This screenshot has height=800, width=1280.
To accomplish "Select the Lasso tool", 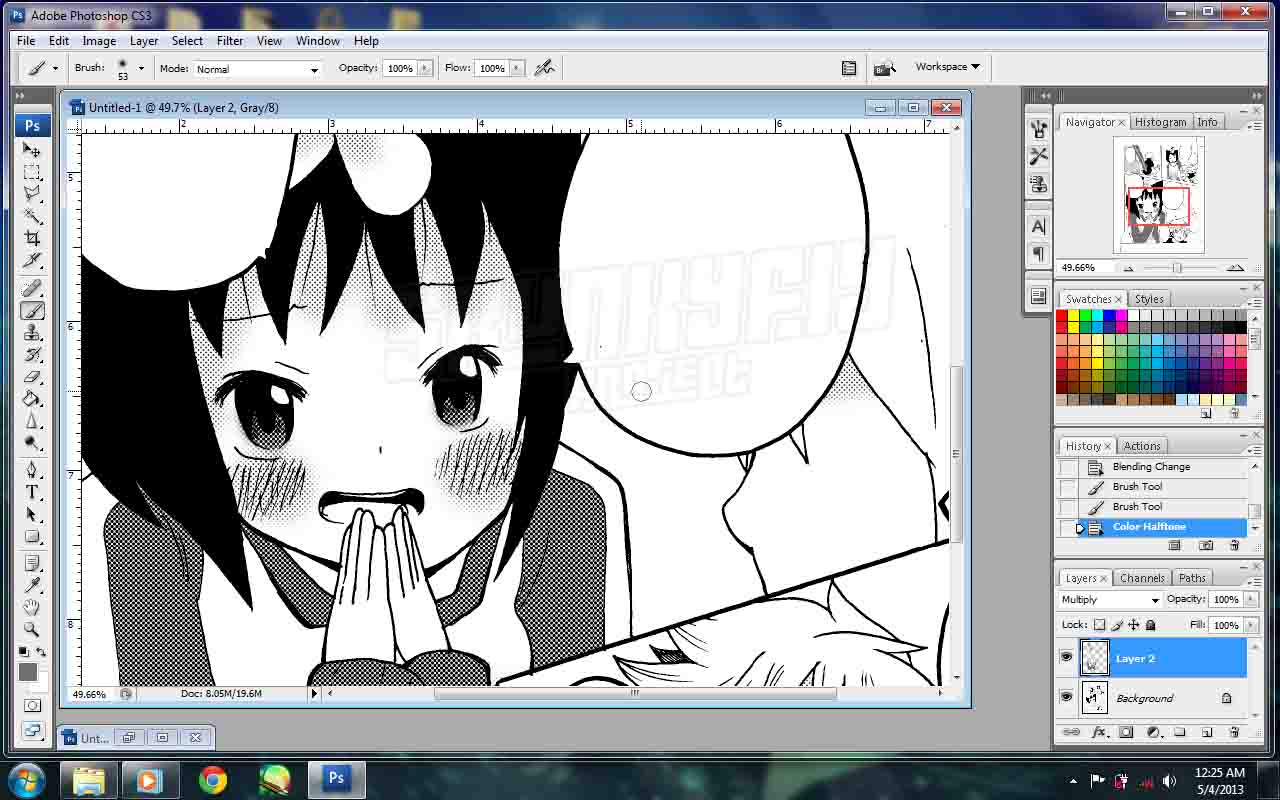I will (x=32, y=194).
